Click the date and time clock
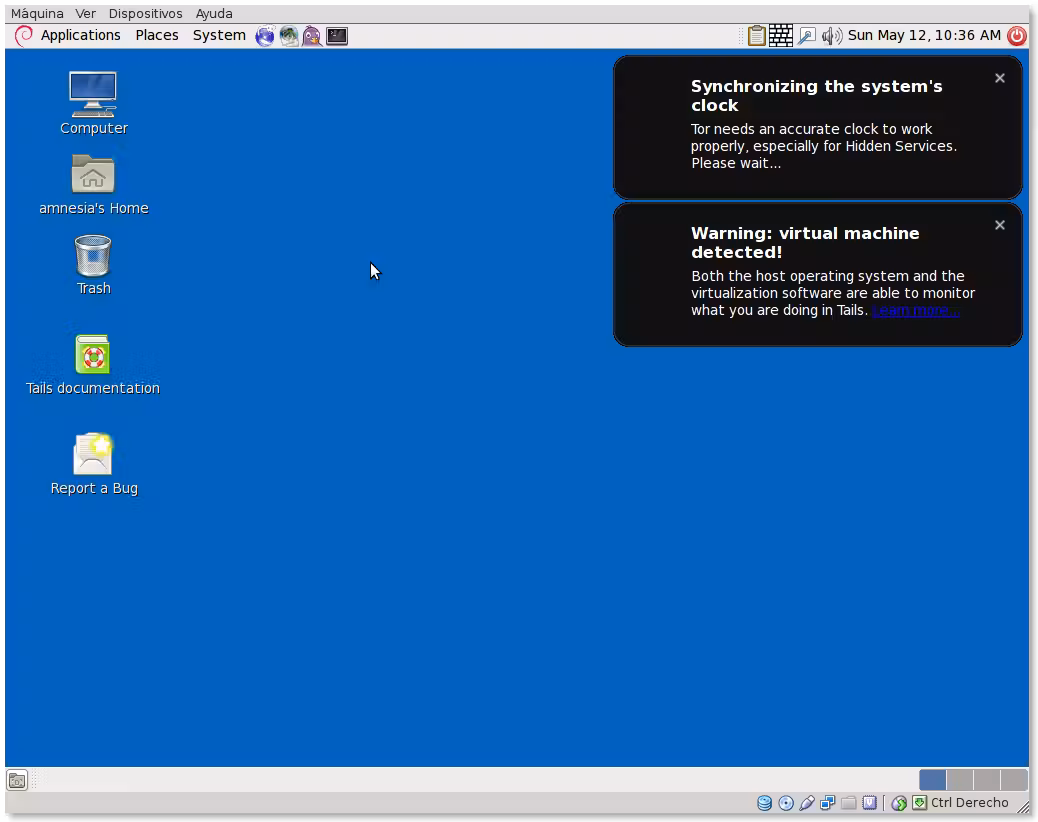 point(924,35)
